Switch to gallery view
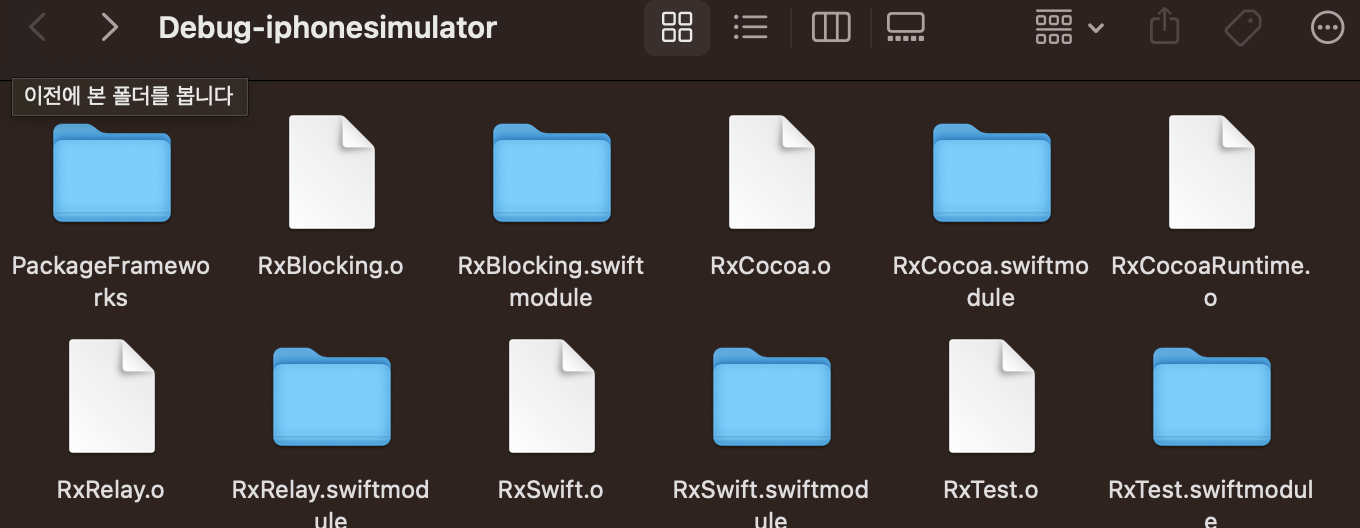This screenshot has width=1360, height=528. (x=906, y=28)
